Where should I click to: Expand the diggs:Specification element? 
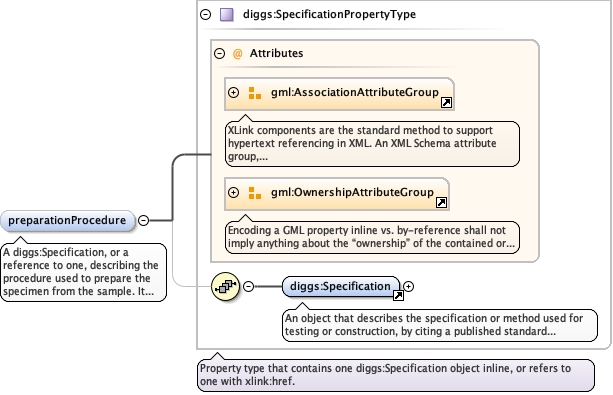(x=408, y=286)
